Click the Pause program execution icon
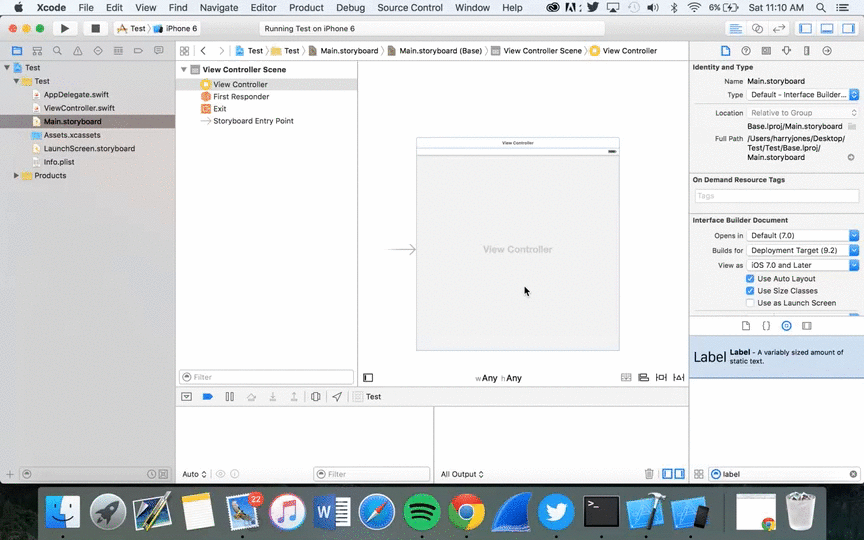 coord(230,397)
